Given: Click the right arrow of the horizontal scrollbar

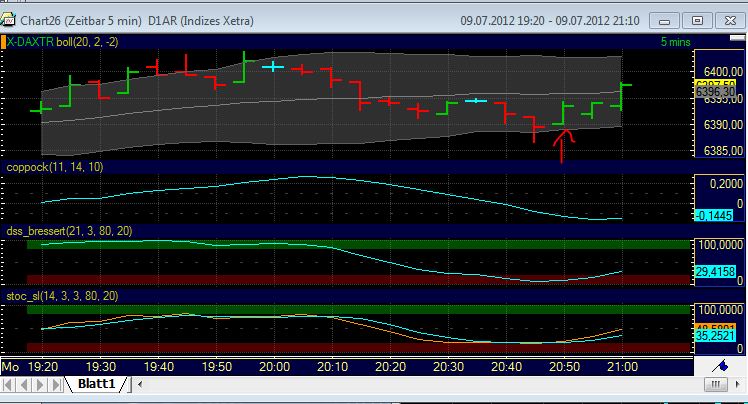Looking at the screenshot, I should pyautogui.click(x=738, y=384).
